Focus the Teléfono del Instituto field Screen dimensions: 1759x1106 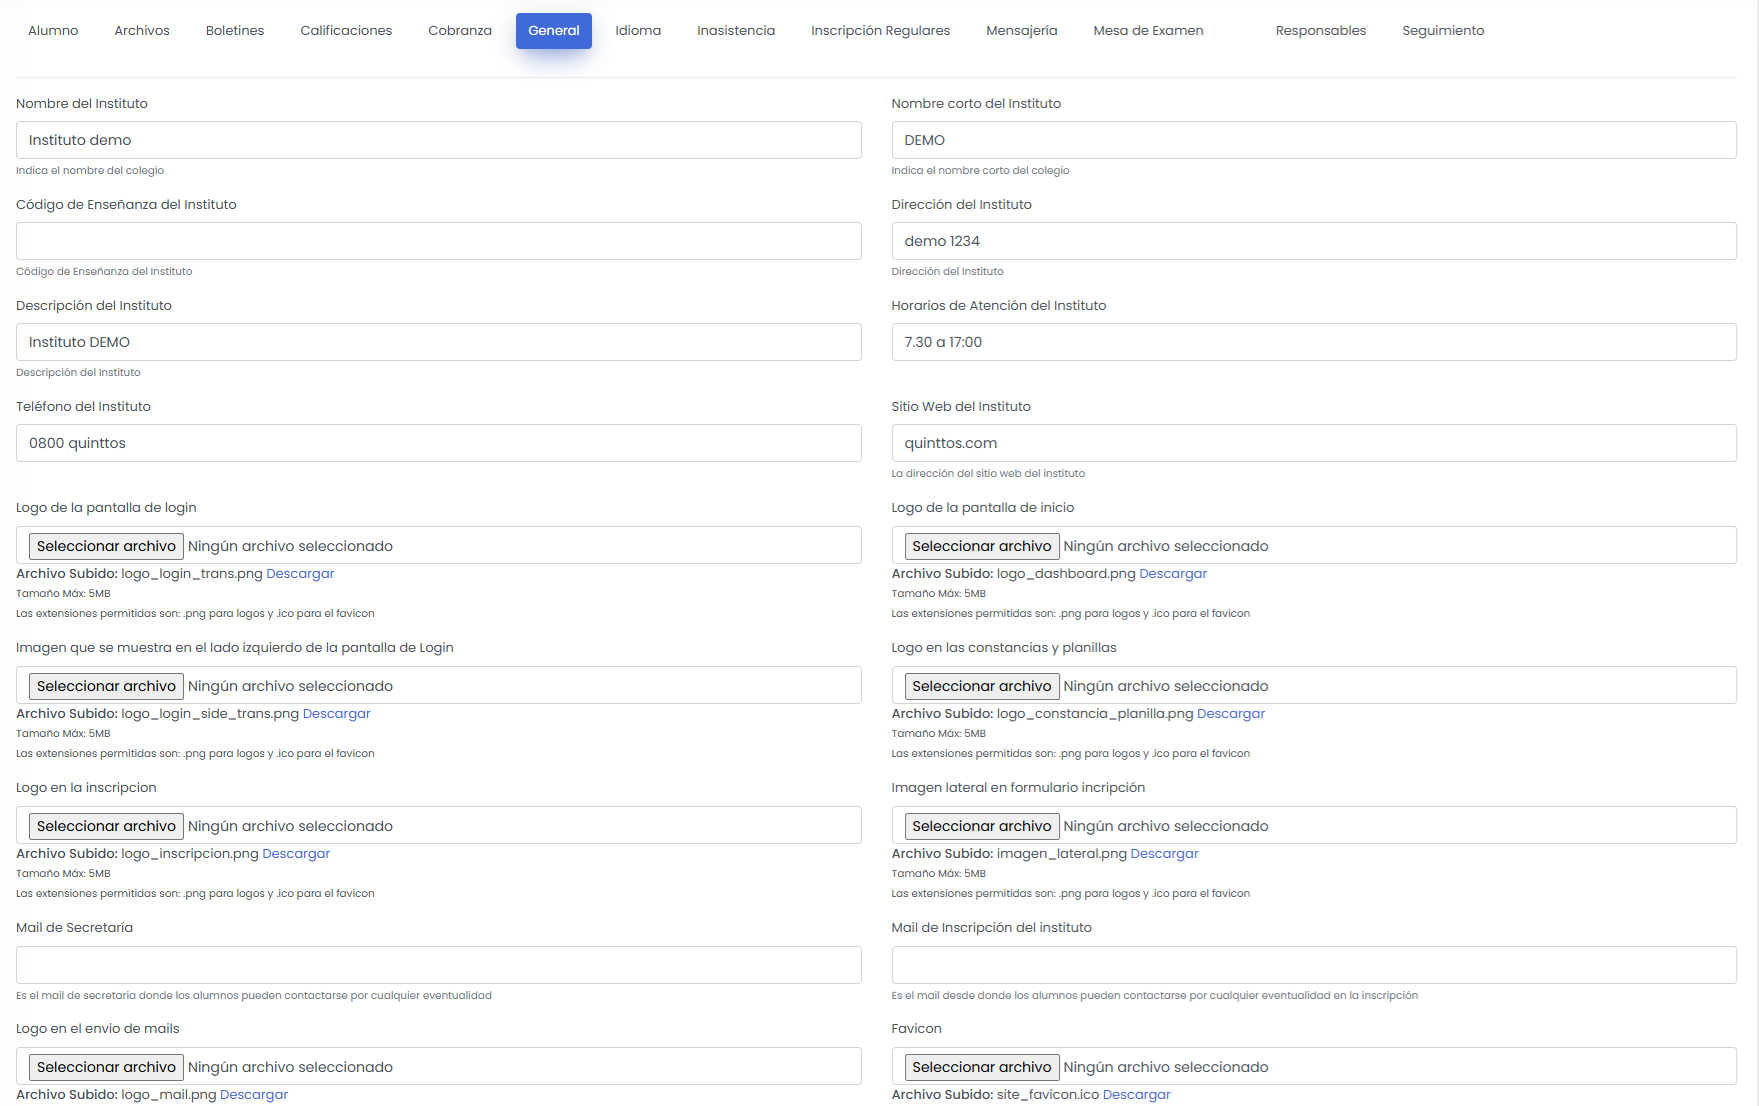click(x=439, y=443)
